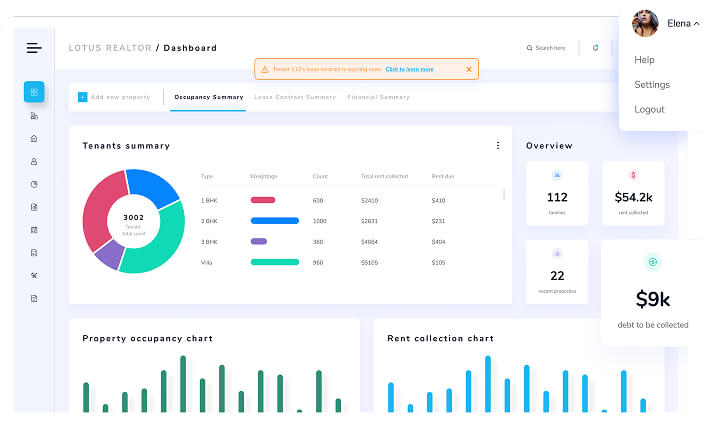This screenshot has height=424, width=712.
Task: Select the highlighted dashboard grid icon
Action: click(x=34, y=92)
